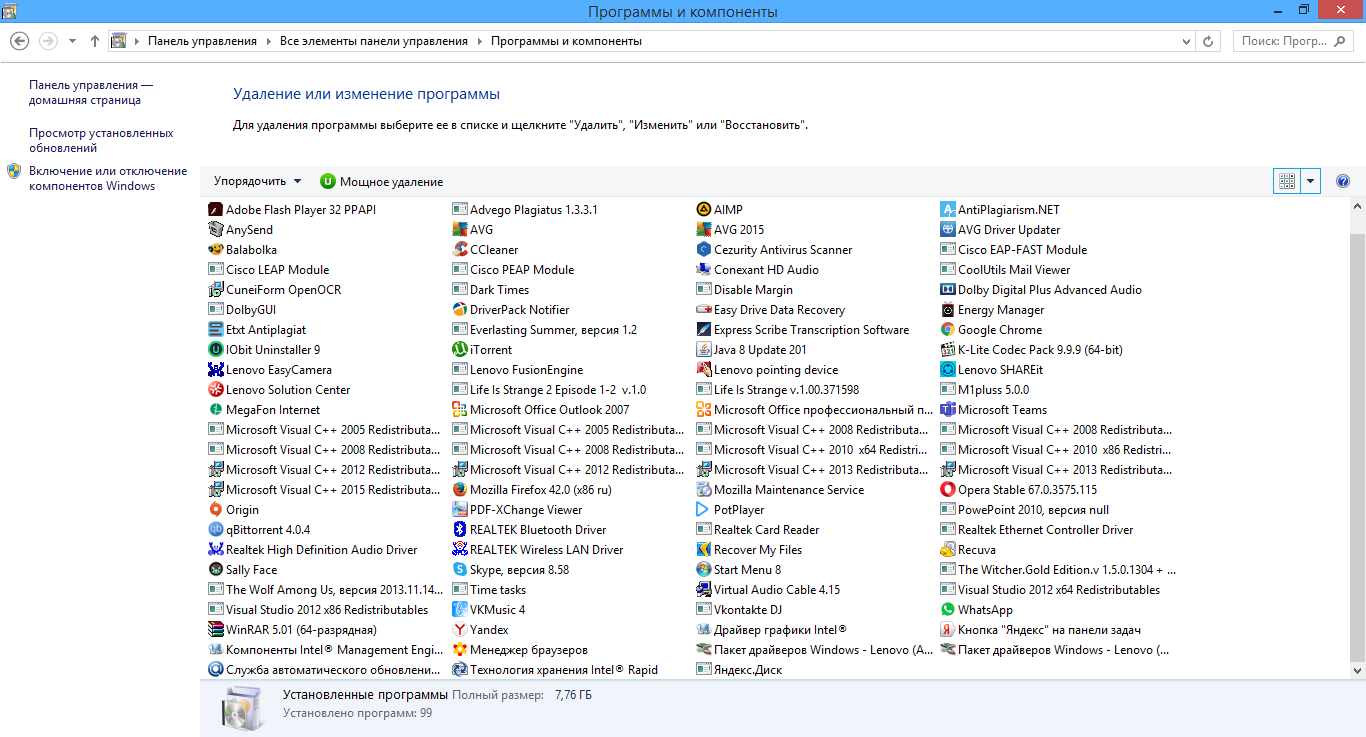
Task: Click the search field Поиск: Прогр...
Action: coord(1293,41)
